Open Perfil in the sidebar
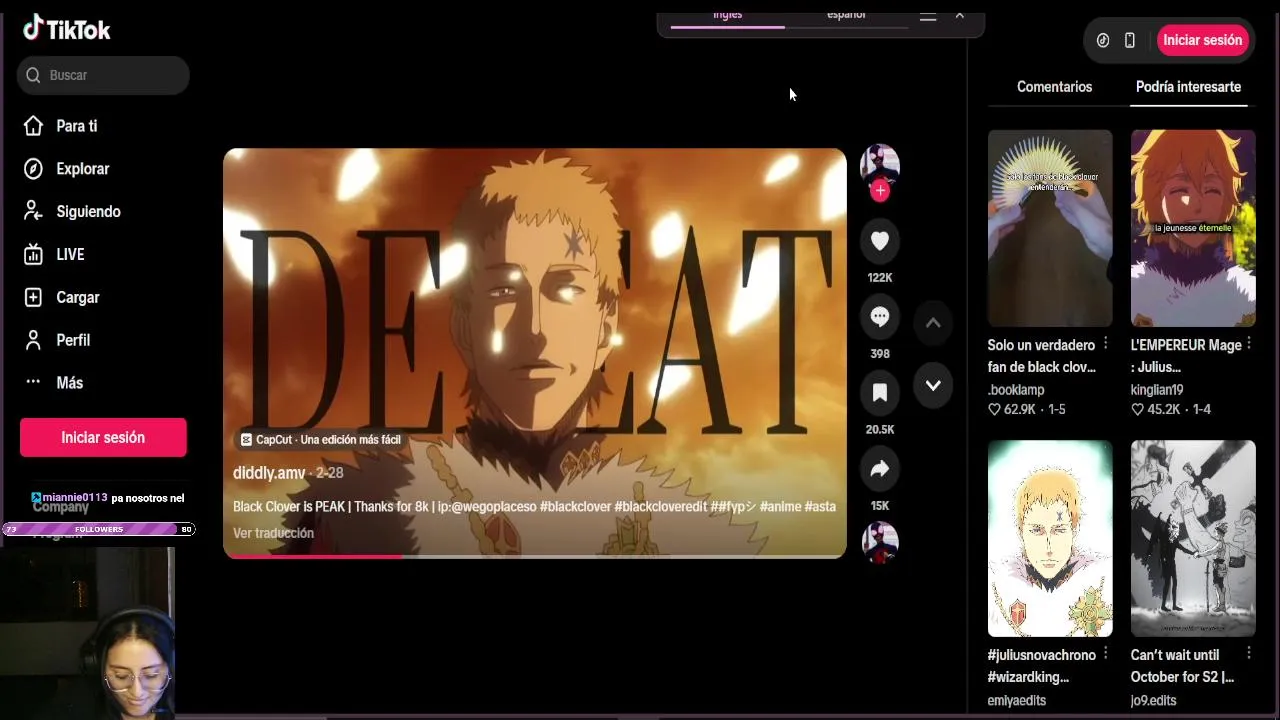Image resolution: width=1280 pixels, height=720 pixels. click(57, 340)
